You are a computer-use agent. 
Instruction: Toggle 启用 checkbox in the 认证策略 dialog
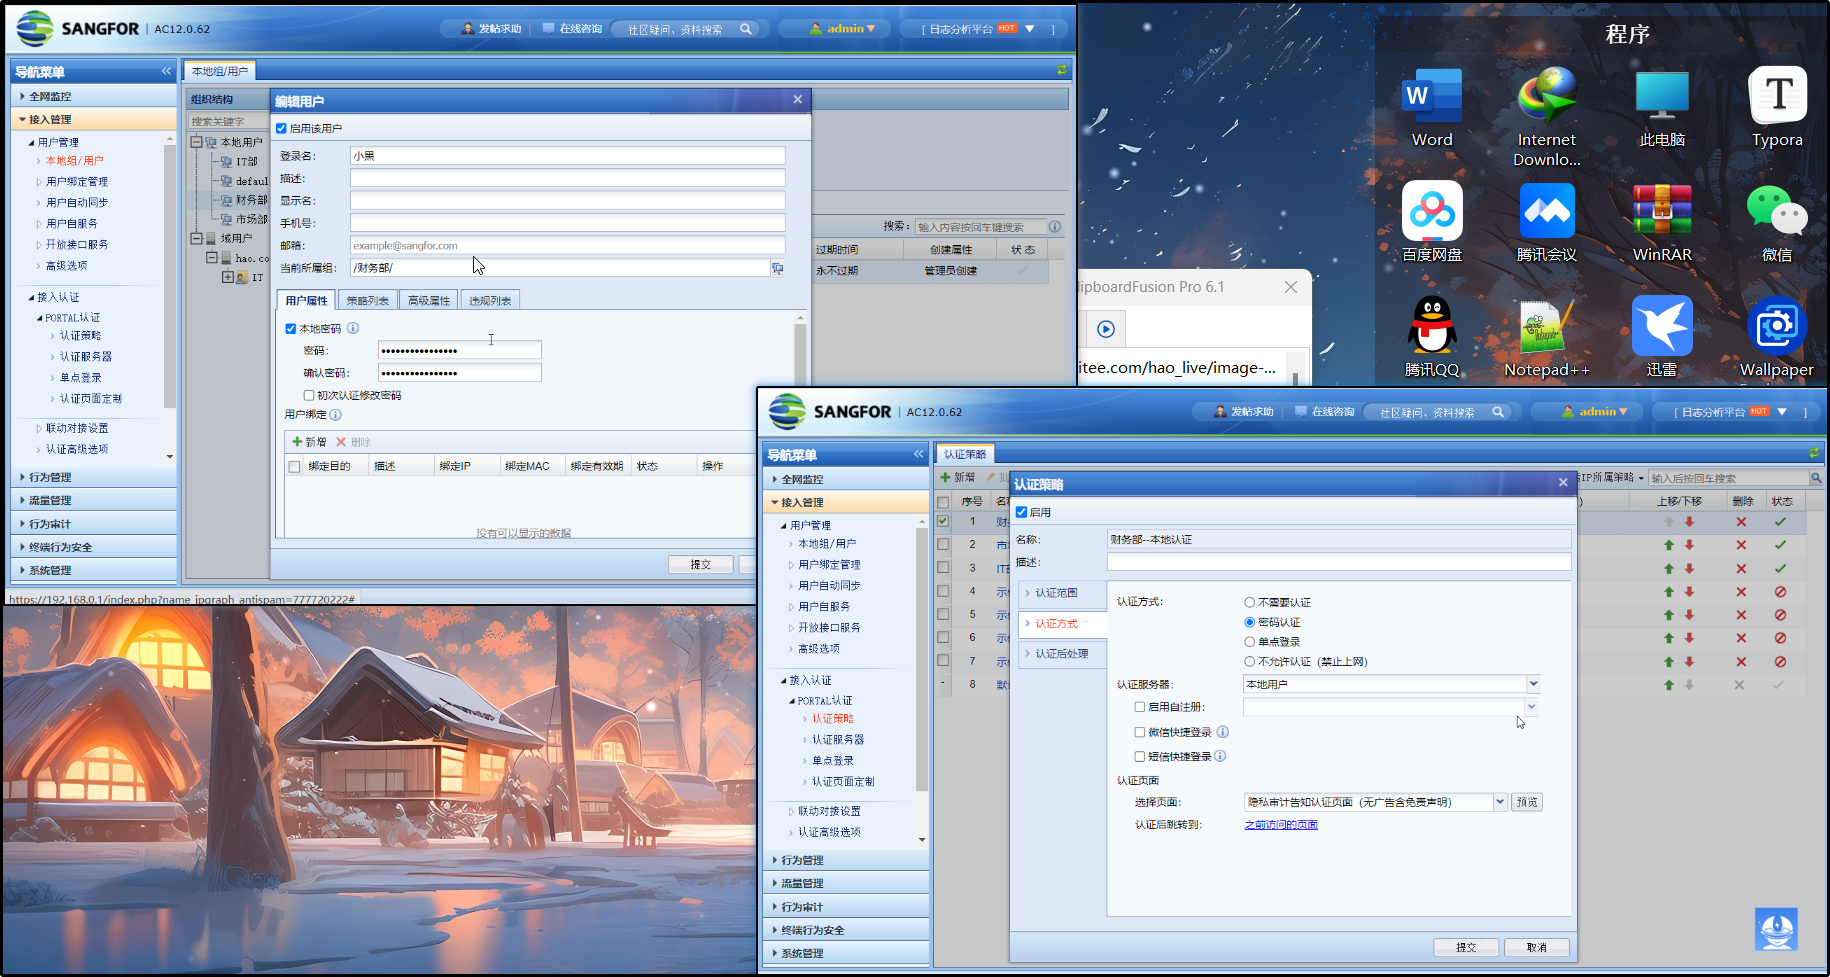(x=1022, y=512)
